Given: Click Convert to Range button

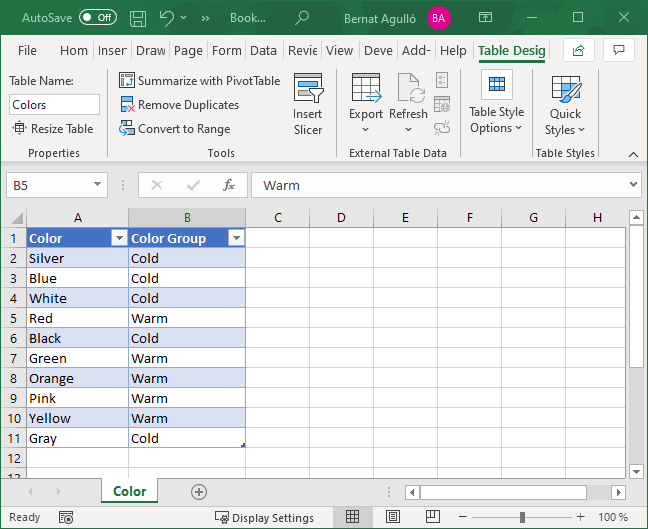Looking at the screenshot, I should [x=176, y=129].
